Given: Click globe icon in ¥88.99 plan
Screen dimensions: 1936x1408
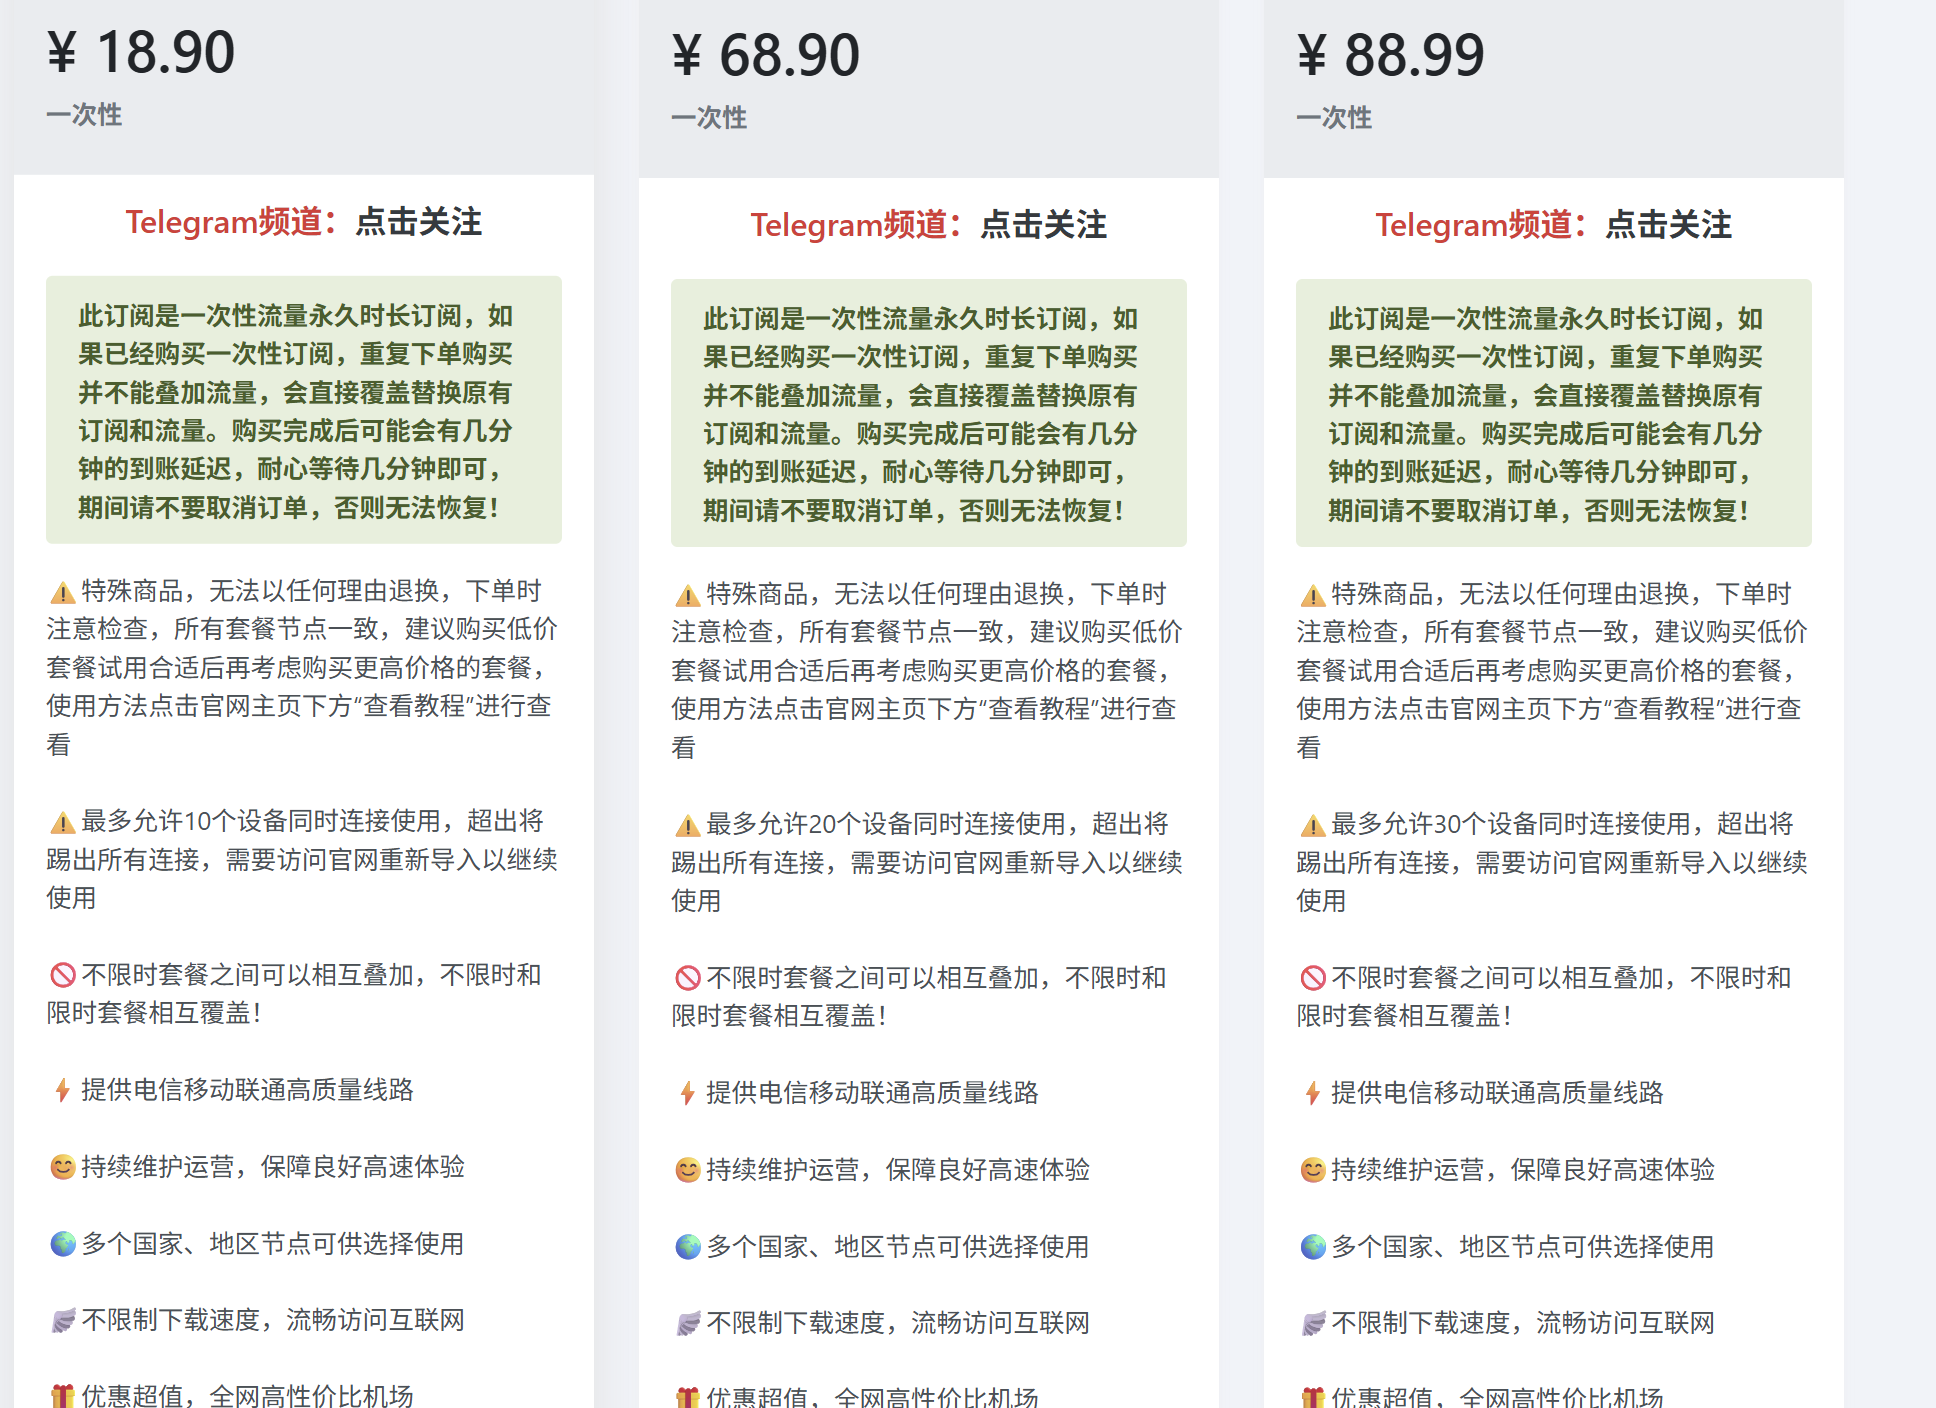Looking at the screenshot, I should [x=1313, y=1247].
